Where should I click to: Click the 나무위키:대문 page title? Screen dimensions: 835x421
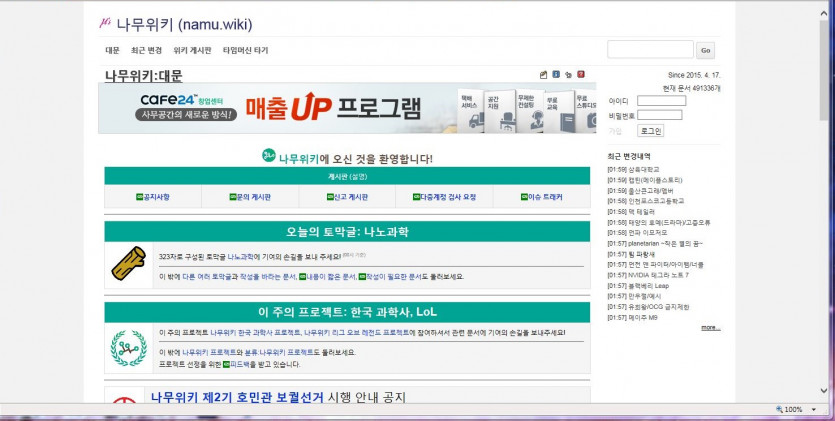click(x=144, y=76)
